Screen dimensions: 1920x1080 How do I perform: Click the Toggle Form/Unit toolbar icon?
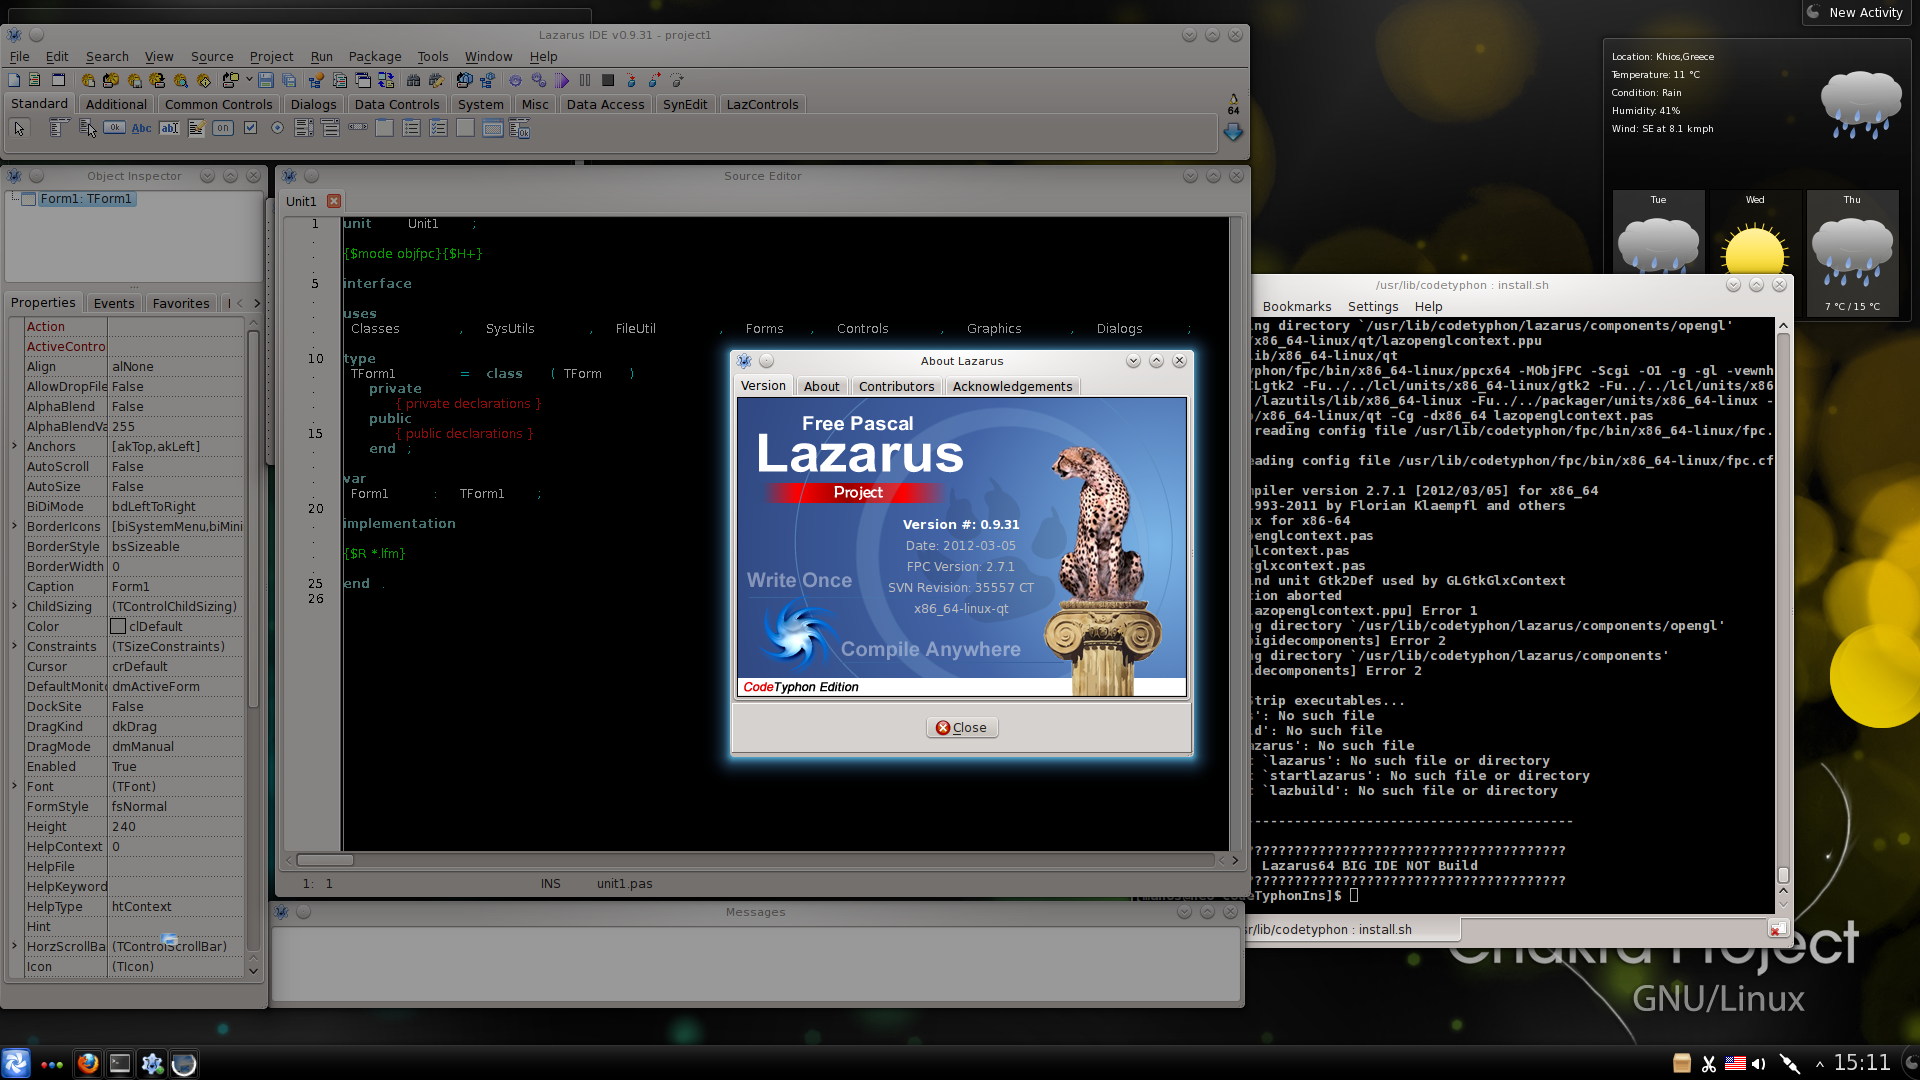coord(386,80)
